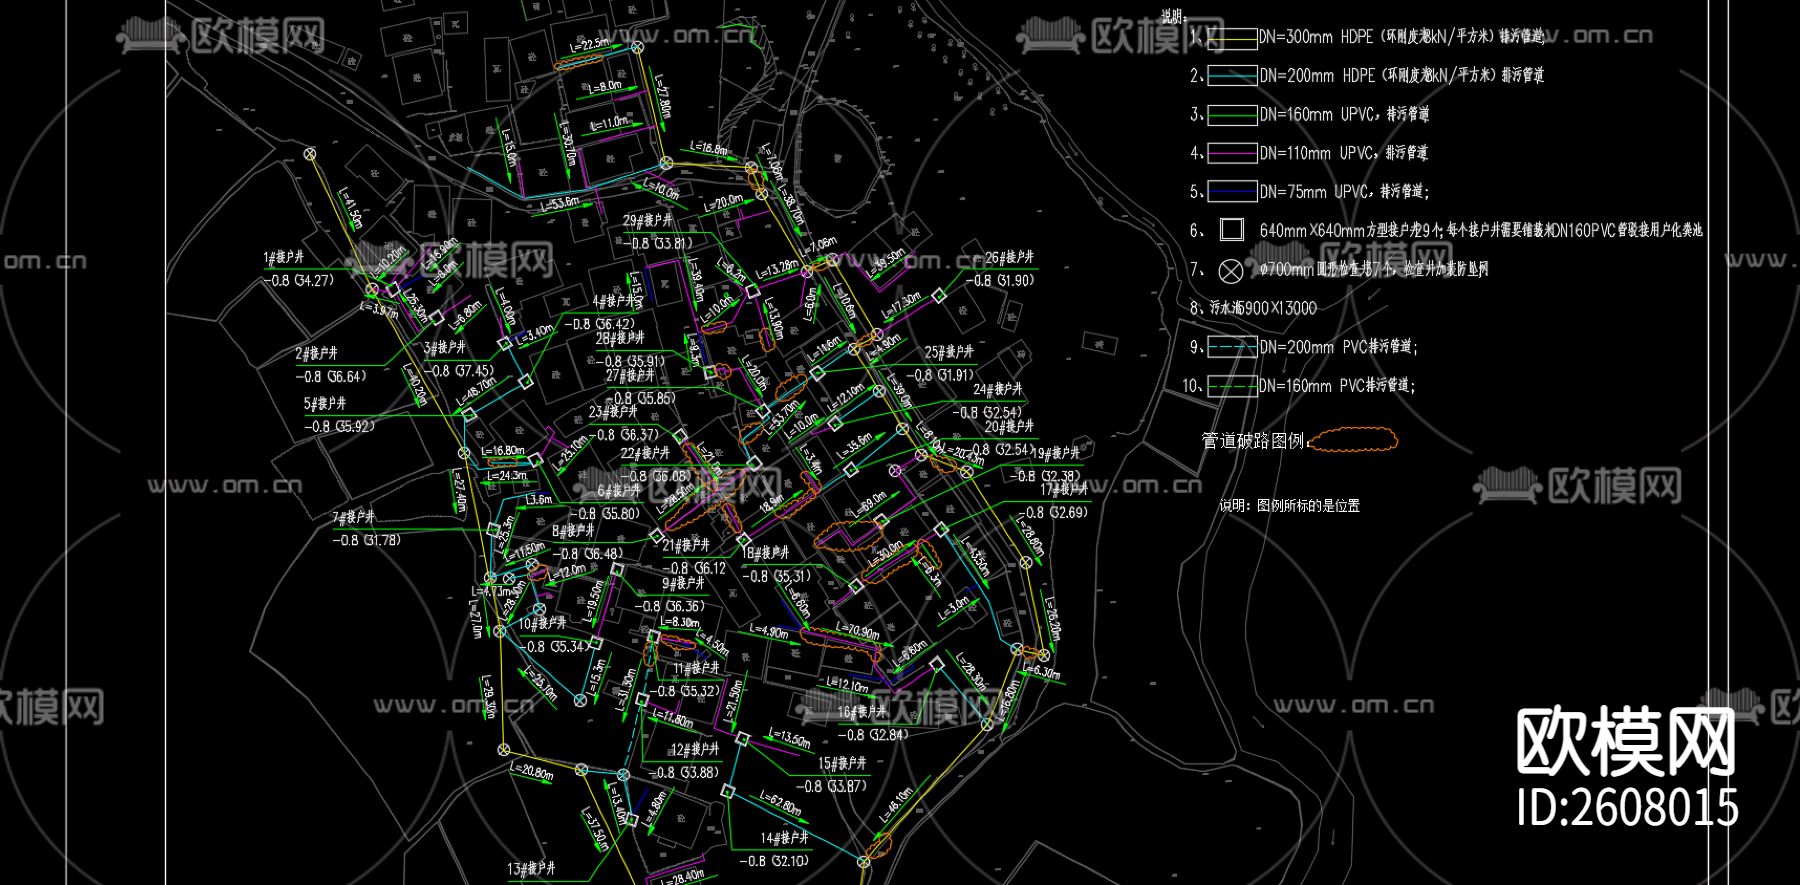The width and height of the screenshot is (1800, 885).
Task: Click the elevation value '-0.8 (31.78)'
Action: [x=367, y=540]
